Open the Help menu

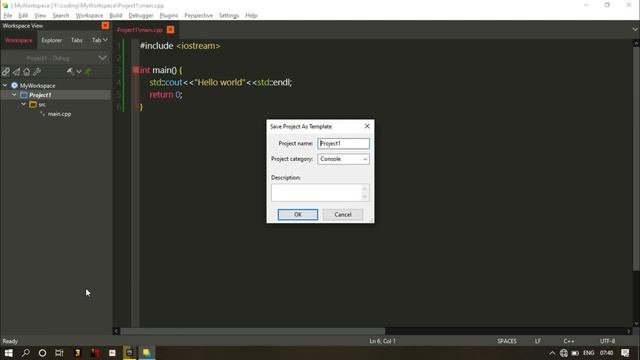pyautogui.click(x=251, y=16)
